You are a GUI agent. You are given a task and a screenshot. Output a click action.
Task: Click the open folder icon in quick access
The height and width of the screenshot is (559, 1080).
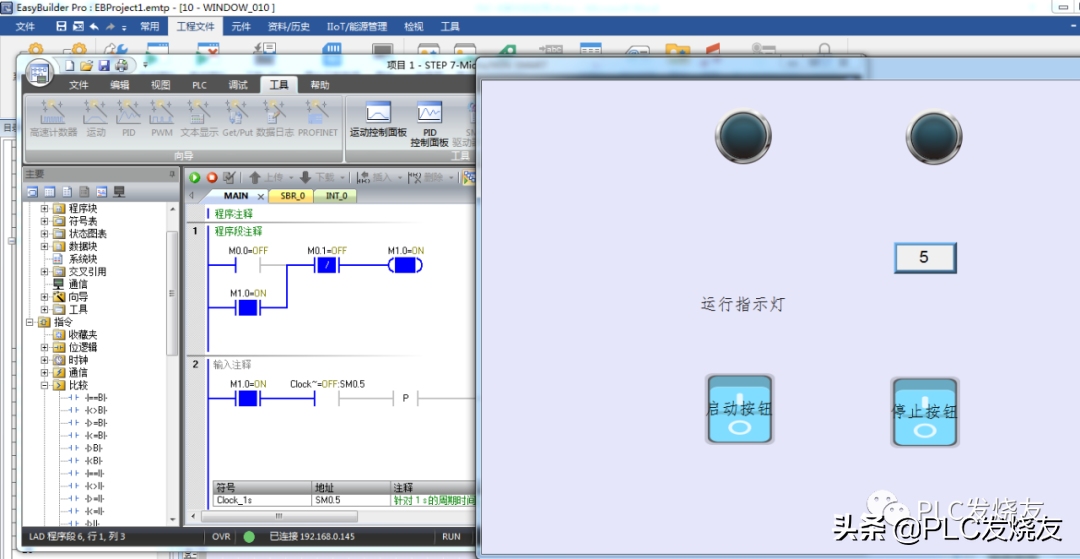click(87, 65)
